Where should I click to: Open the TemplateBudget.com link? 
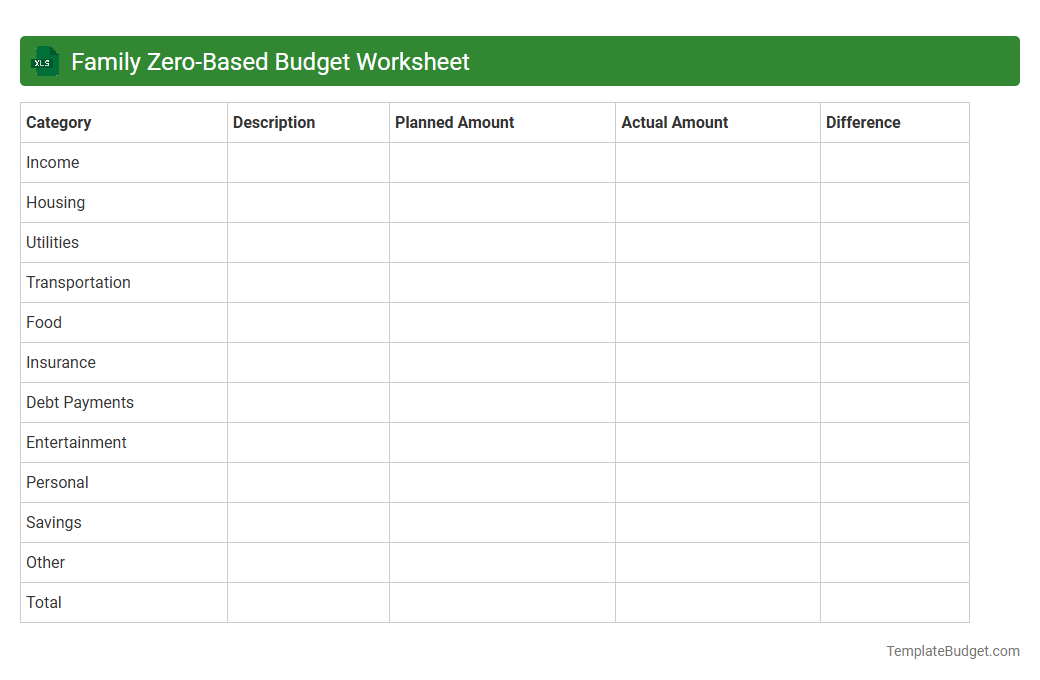click(x=952, y=651)
